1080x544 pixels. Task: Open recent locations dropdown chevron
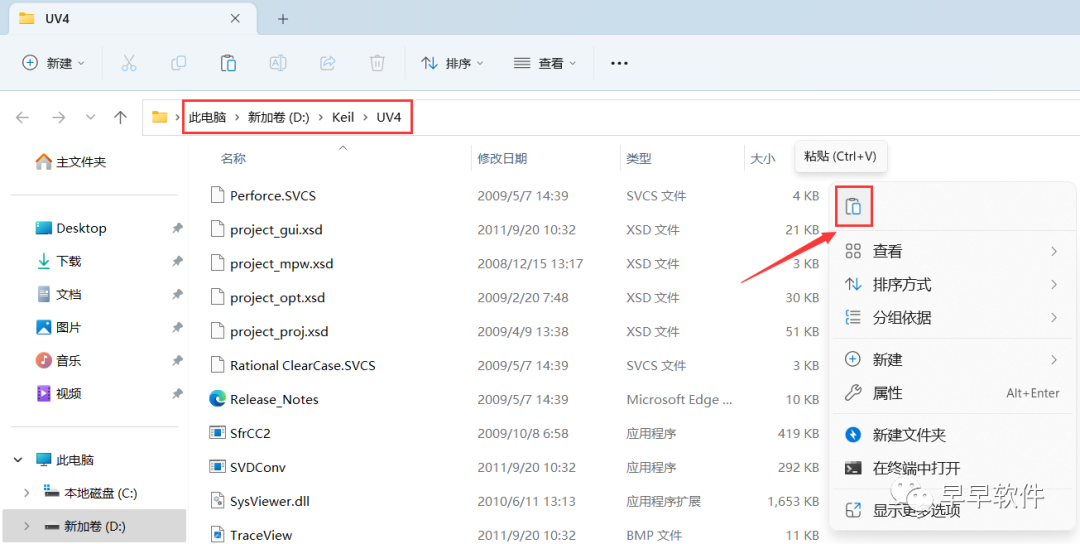coord(90,118)
